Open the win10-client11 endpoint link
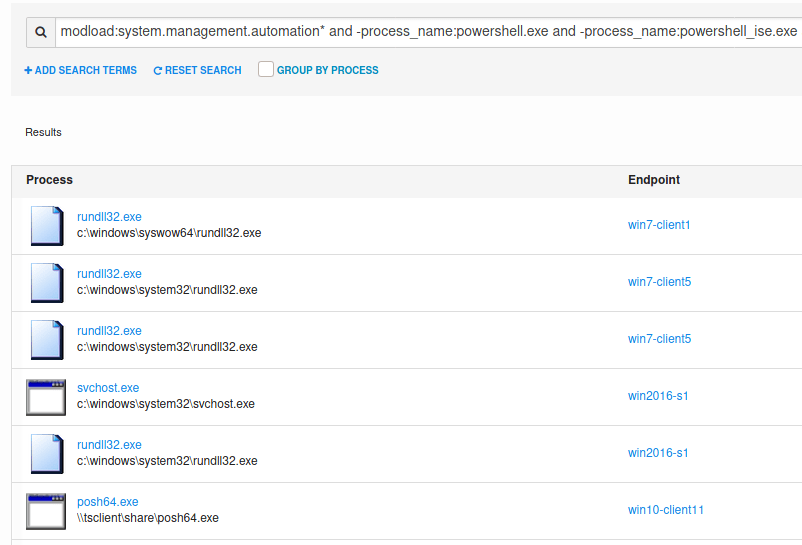 coord(666,510)
